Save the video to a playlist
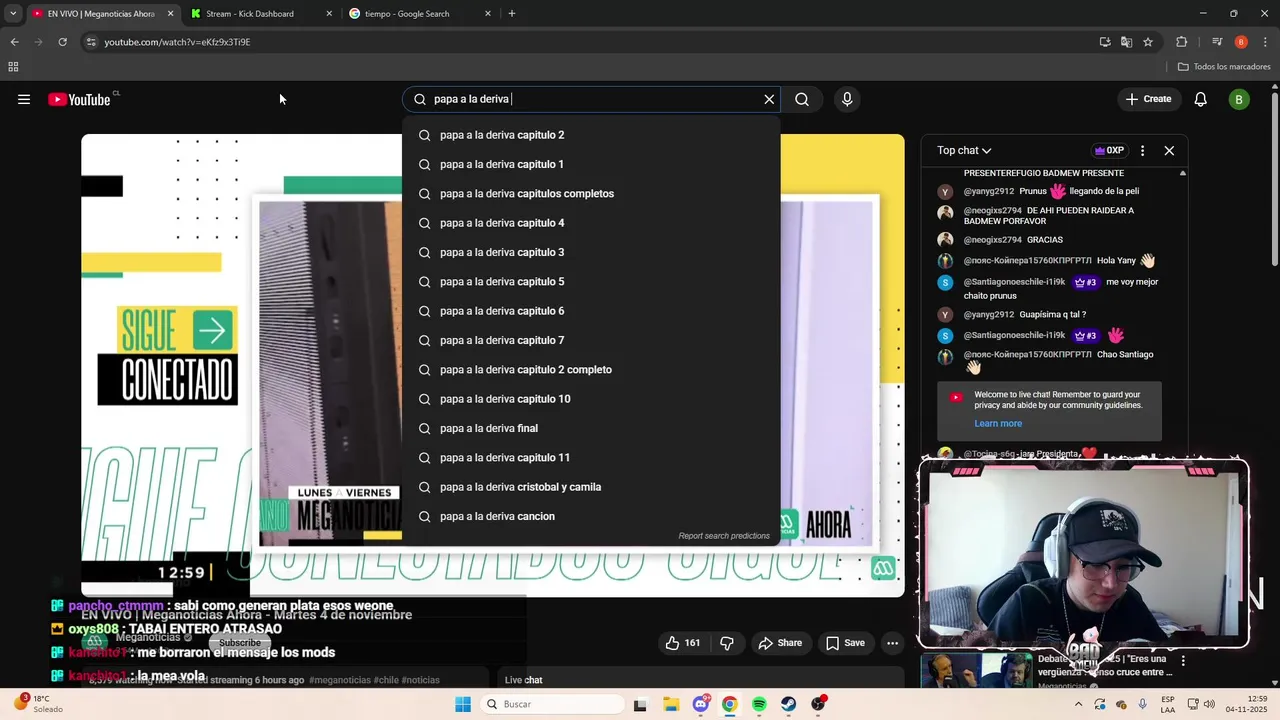Viewport: 1280px width, 720px height. click(844, 643)
